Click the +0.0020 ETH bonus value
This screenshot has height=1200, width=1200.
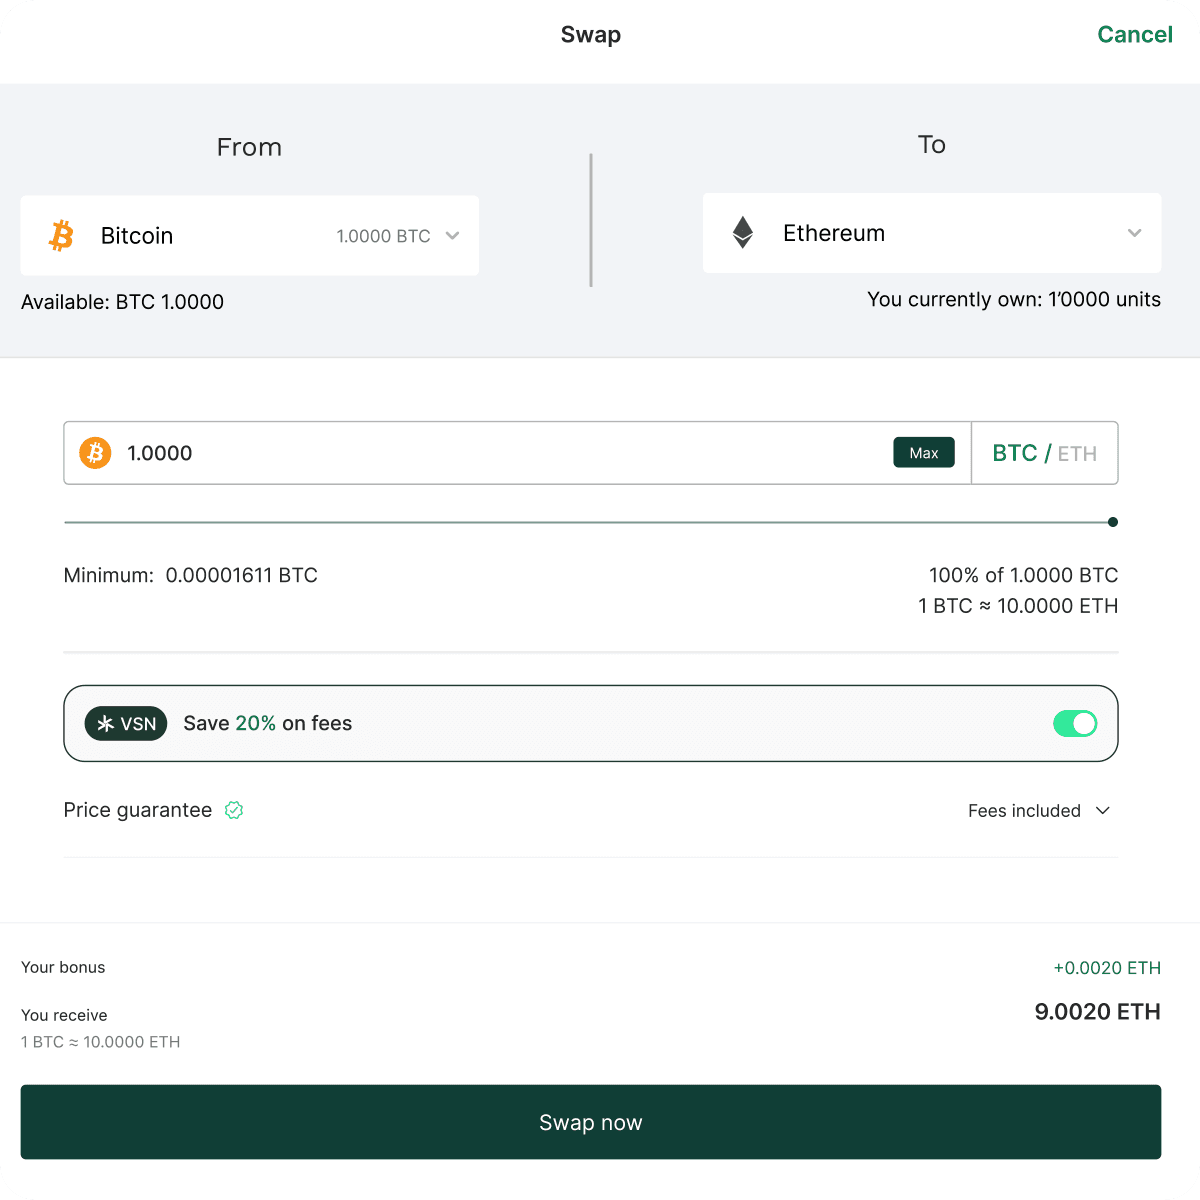point(1106,967)
